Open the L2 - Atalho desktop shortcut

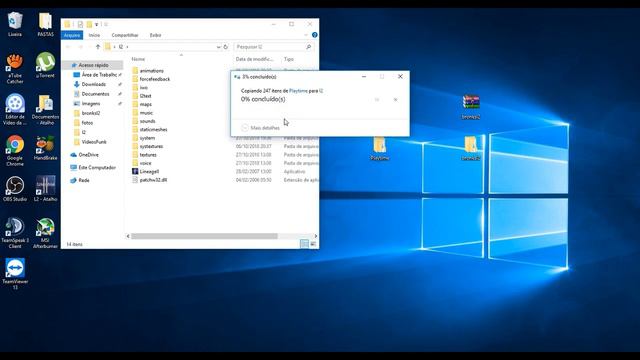tap(45, 189)
